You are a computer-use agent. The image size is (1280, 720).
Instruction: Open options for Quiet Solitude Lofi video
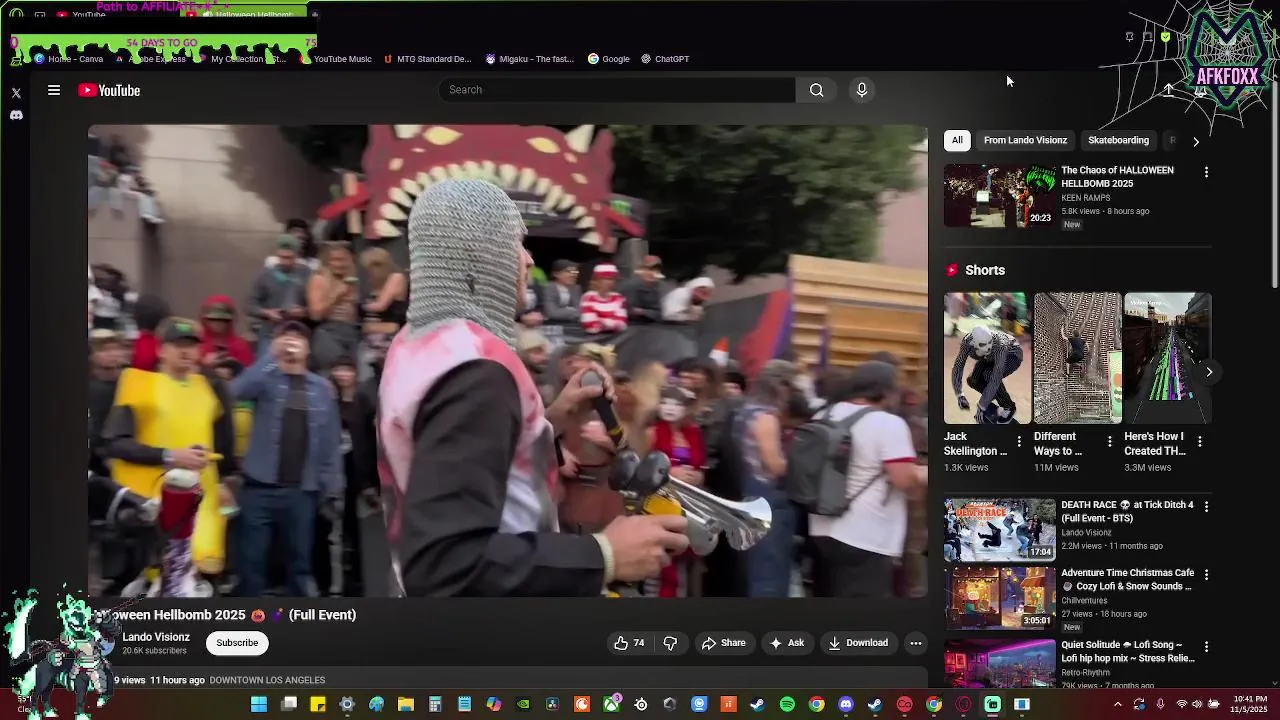click(1206, 647)
